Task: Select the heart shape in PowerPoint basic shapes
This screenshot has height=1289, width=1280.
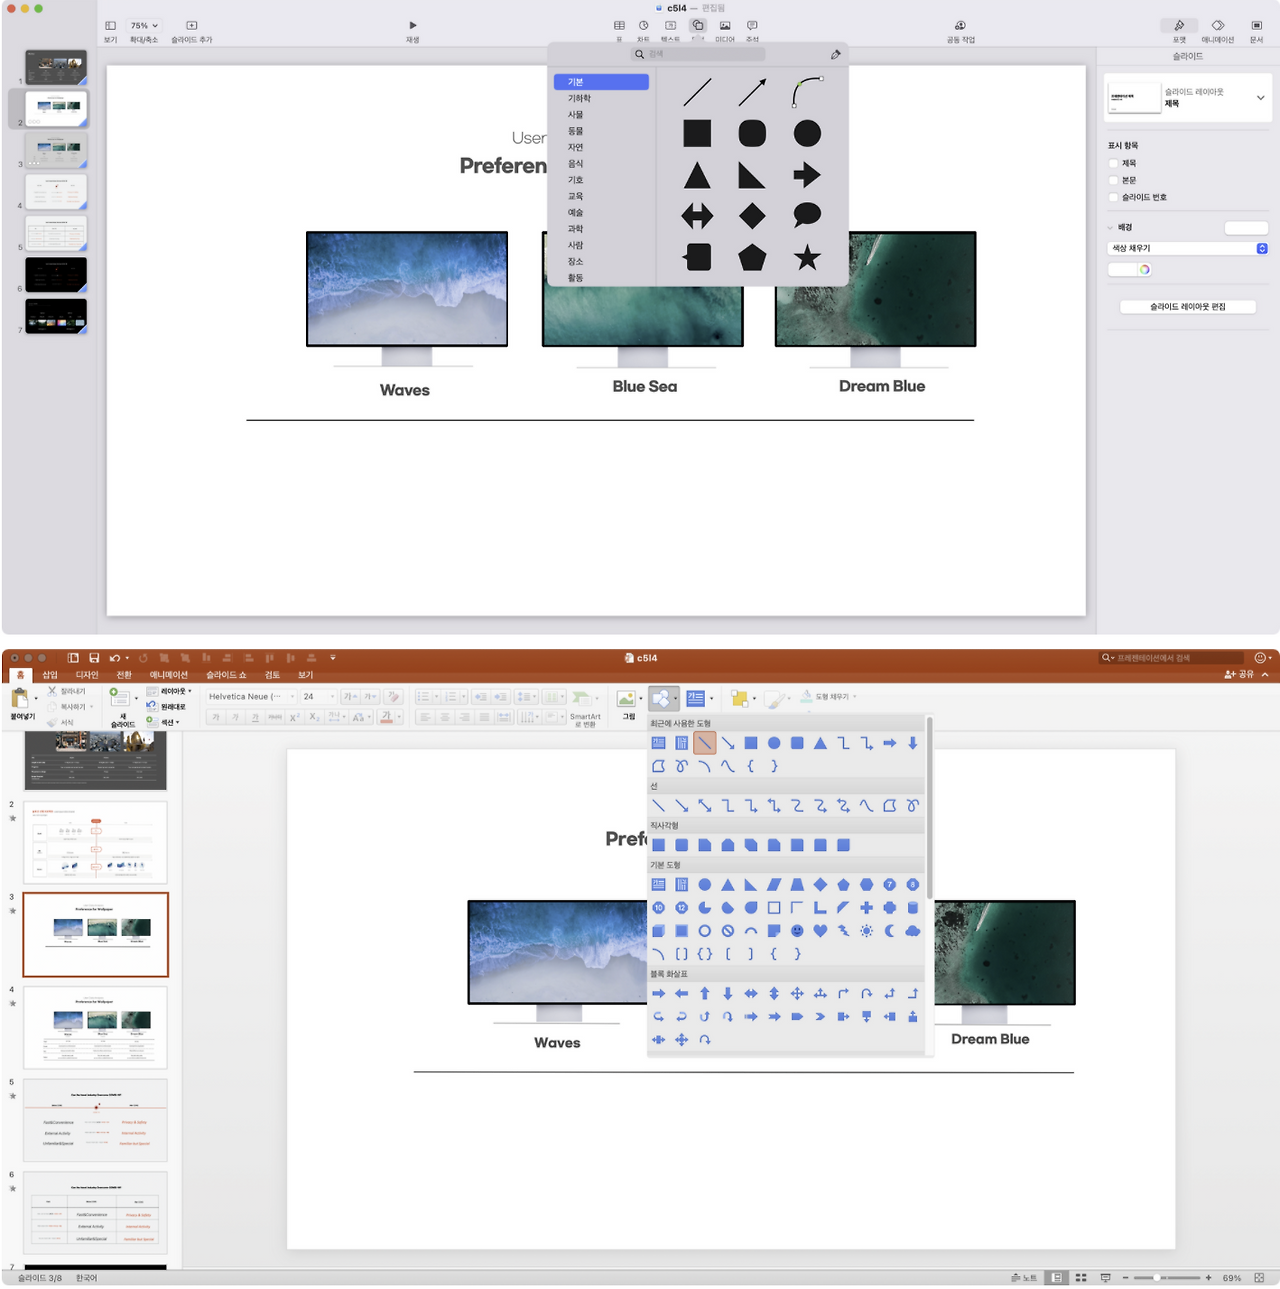Action: (820, 931)
